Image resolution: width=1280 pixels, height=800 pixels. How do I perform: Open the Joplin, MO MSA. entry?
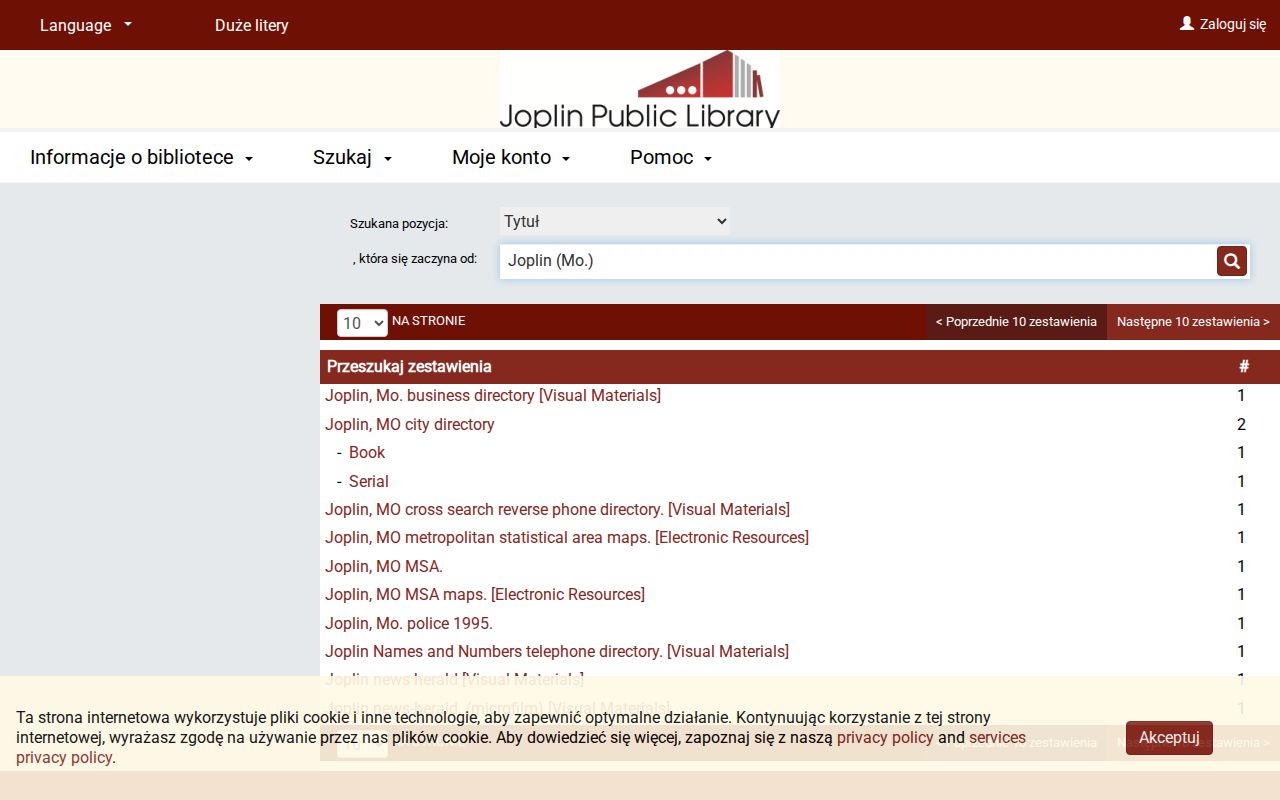384,567
